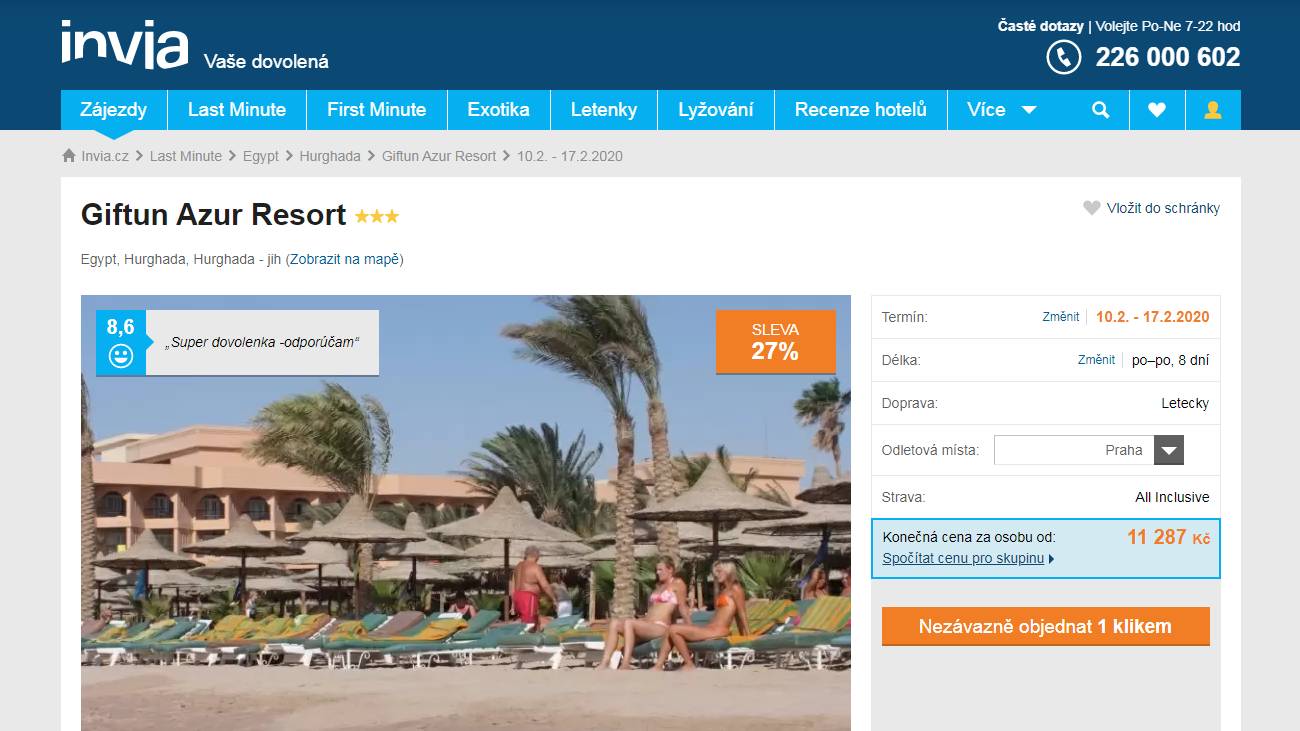Open the Odletová místa dropdown arrow
Screen dimensions: 1300x731
tap(1169, 450)
